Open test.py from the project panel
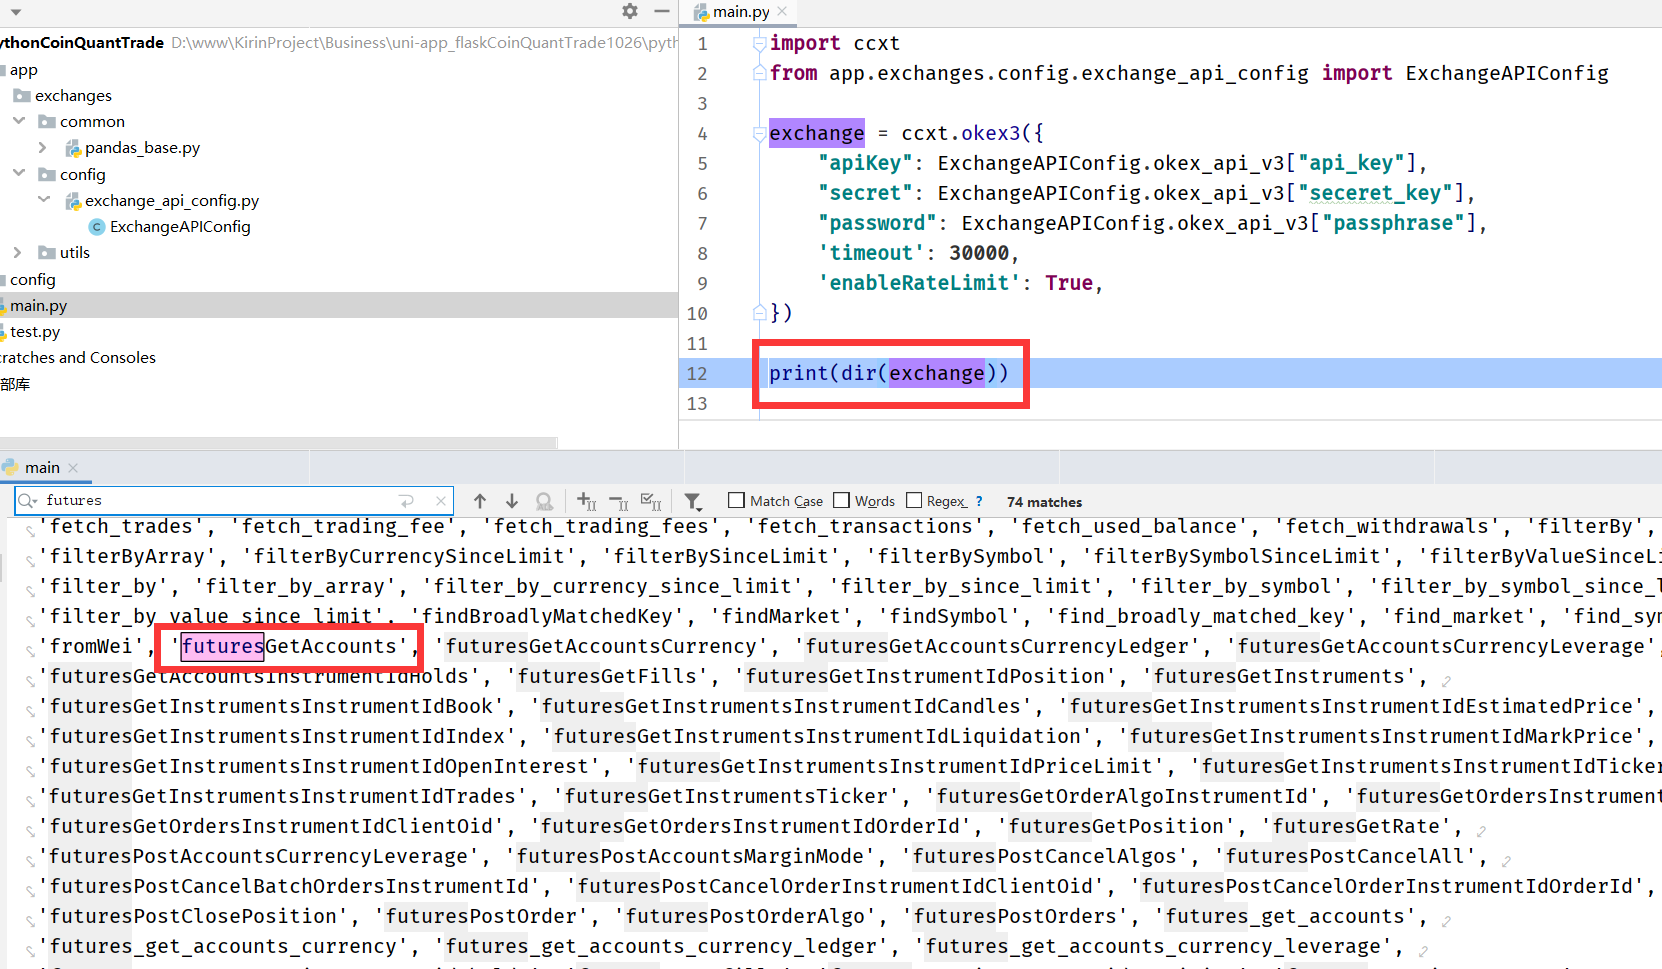The image size is (1662, 969). (40, 331)
